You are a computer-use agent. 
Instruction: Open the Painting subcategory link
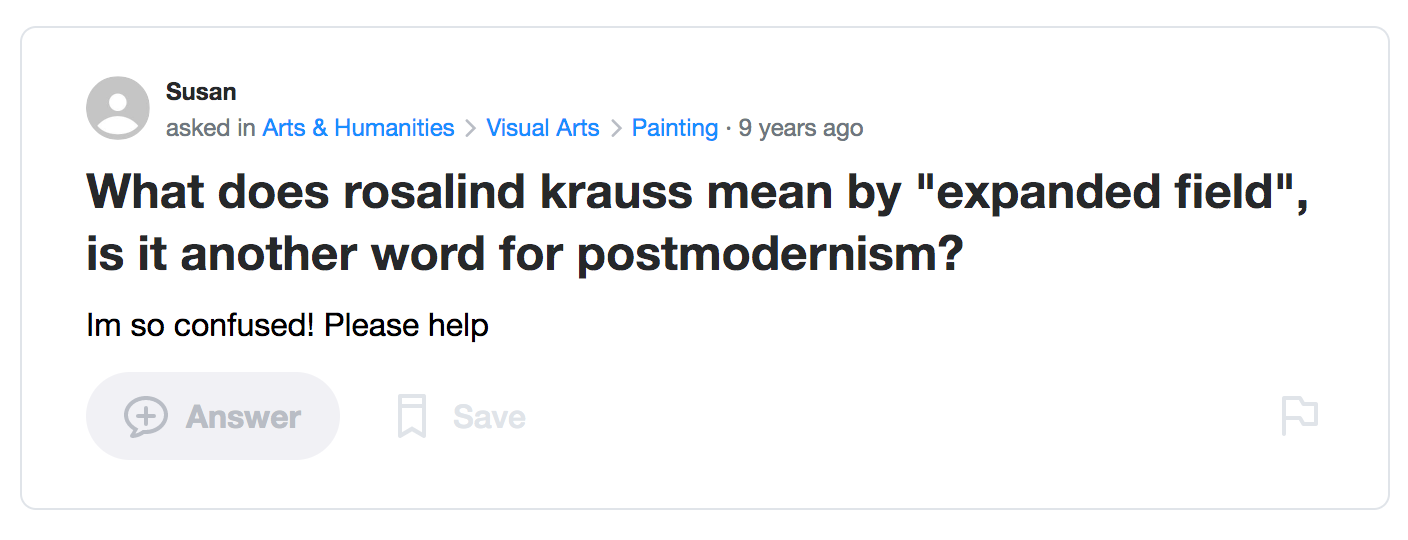[675, 128]
